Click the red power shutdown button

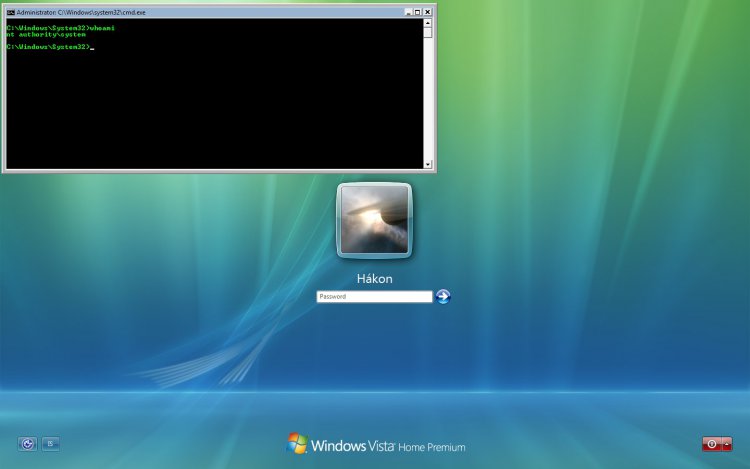711,444
